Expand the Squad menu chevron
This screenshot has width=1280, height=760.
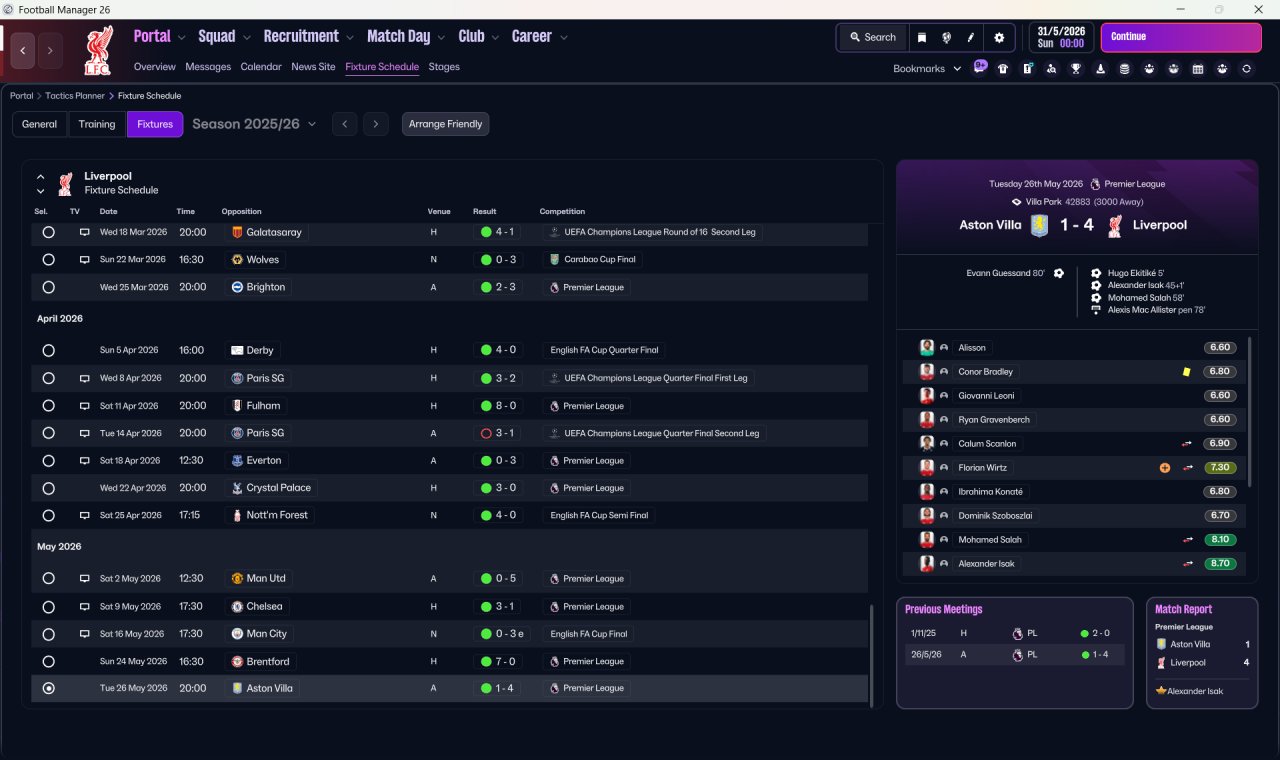pos(247,38)
